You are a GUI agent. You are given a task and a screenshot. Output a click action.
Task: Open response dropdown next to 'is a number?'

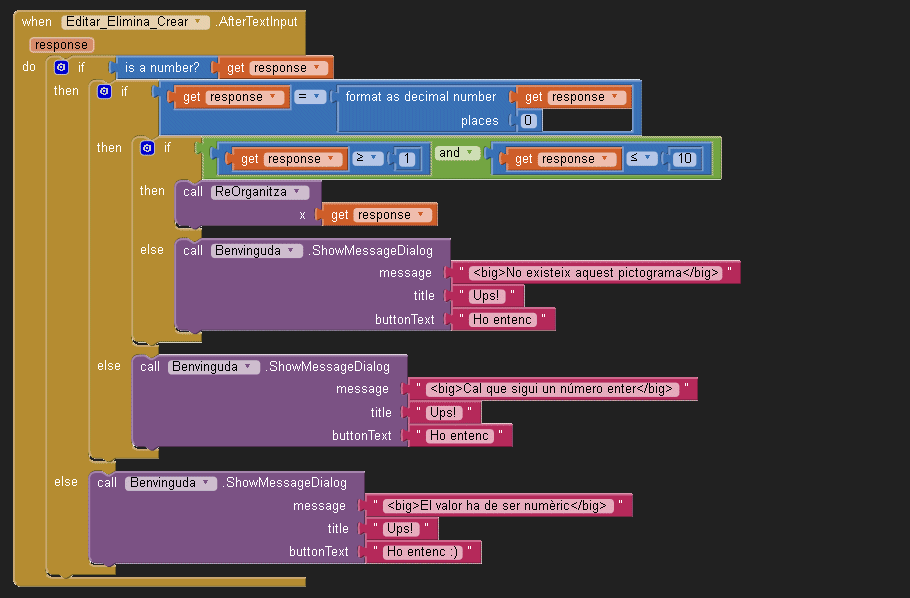[318, 68]
